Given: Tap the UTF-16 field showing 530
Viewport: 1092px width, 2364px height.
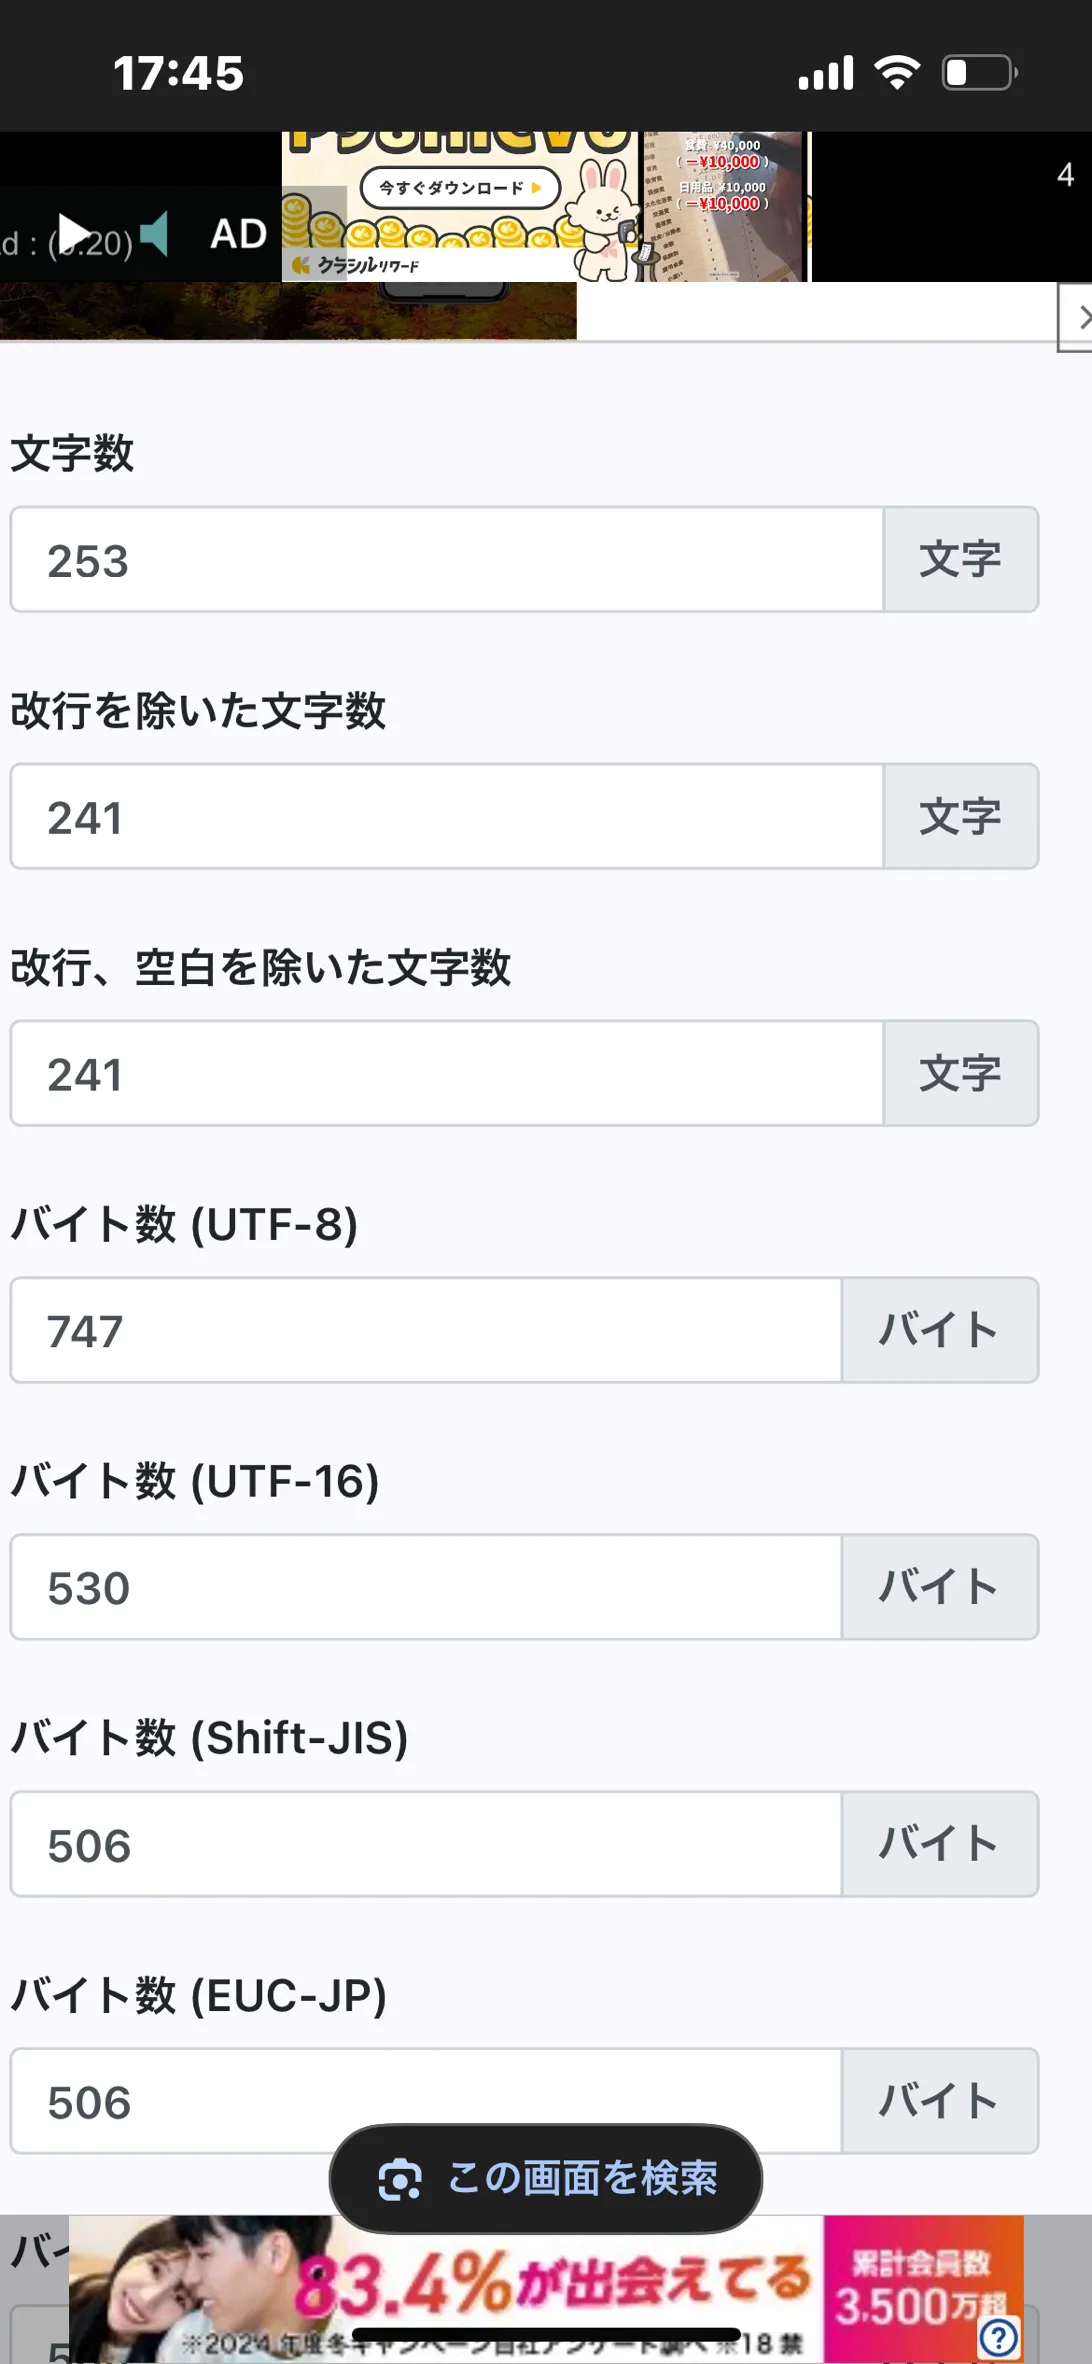Looking at the screenshot, I should click(426, 1588).
